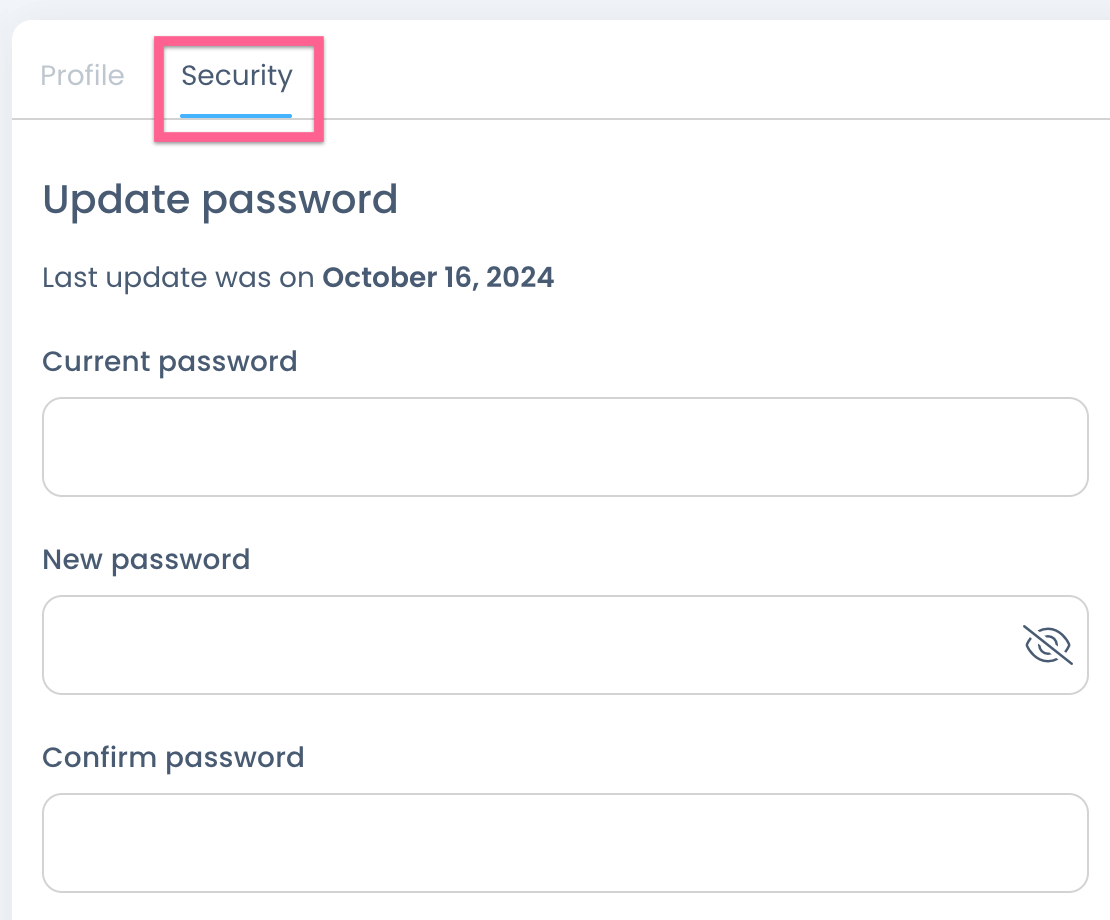Switch to the Profile tab
This screenshot has width=1110, height=920.
pyautogui.click(x=82, y=76)
